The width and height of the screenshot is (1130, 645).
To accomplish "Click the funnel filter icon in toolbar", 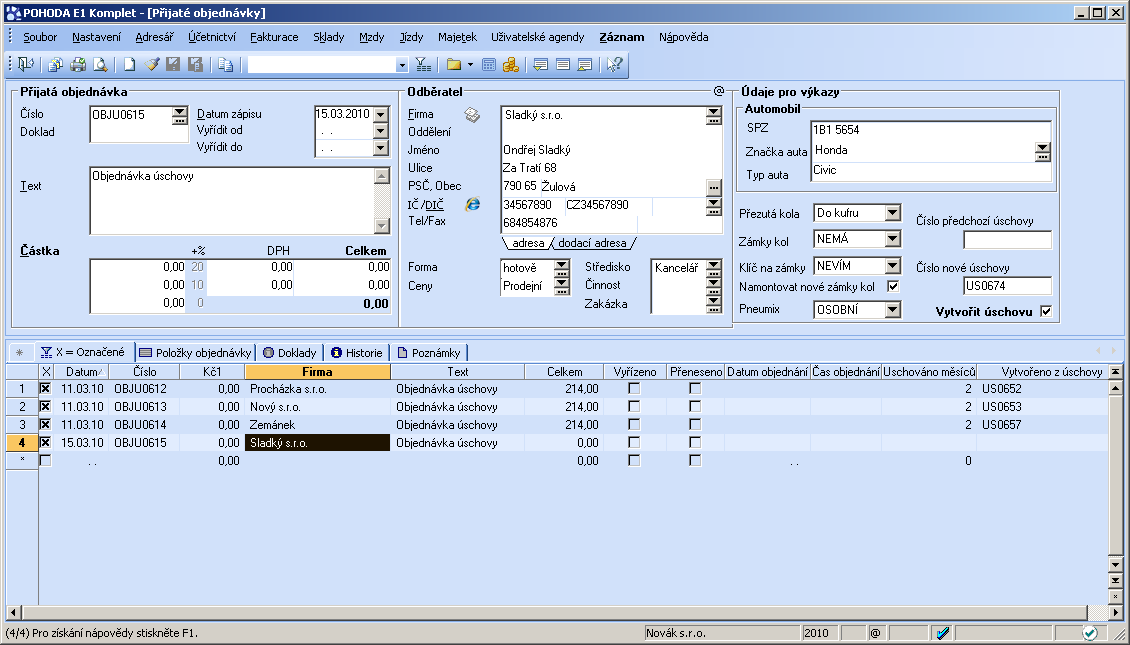I will [424, 65].
